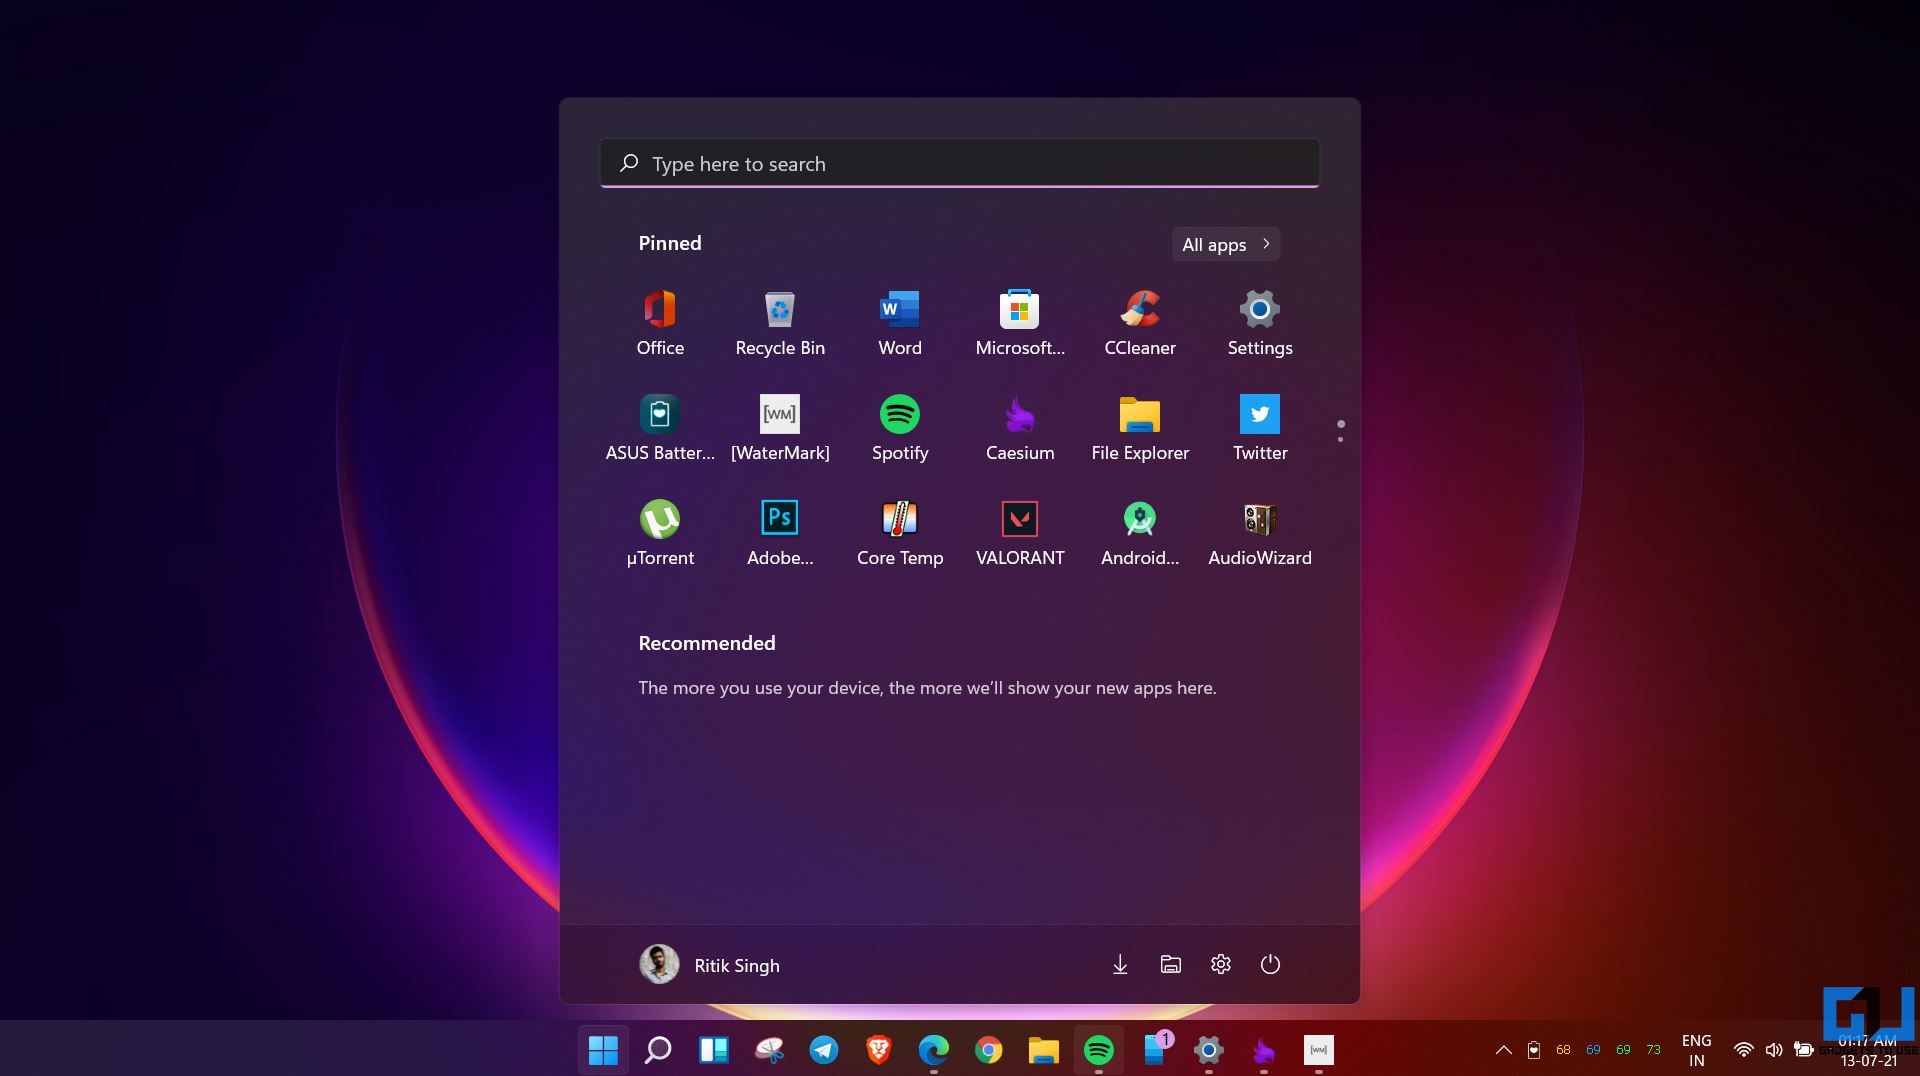Launch Core Temp from pinned apps

pos(900,533)
